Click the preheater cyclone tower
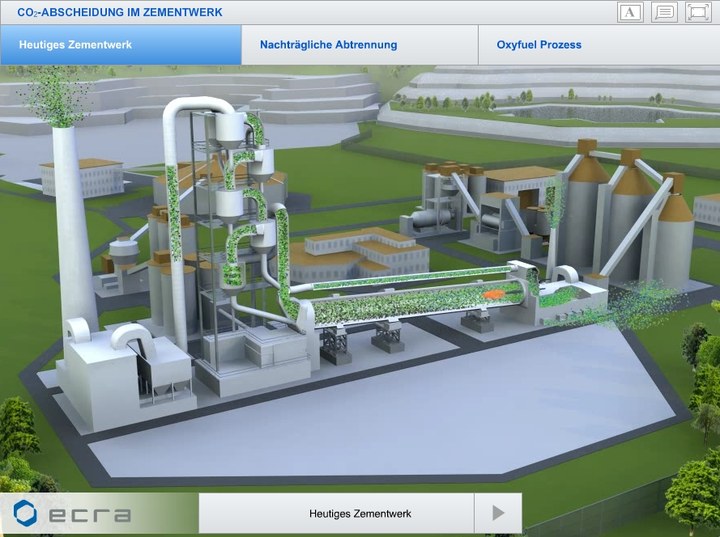 tap(238, 200)
